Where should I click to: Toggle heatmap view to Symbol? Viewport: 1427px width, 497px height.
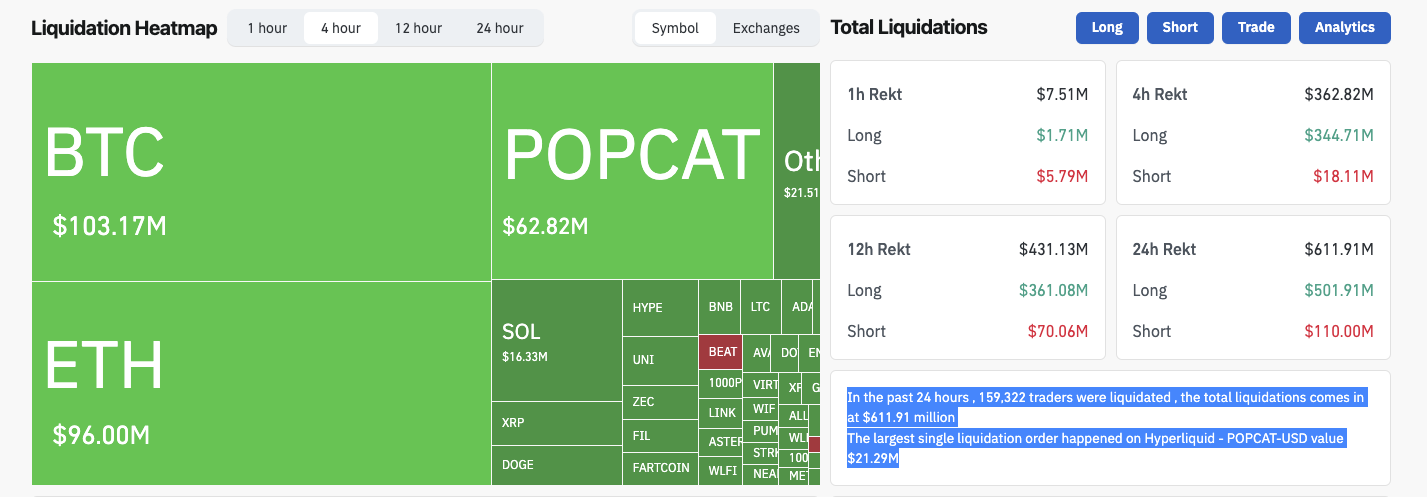pos(675,28)
